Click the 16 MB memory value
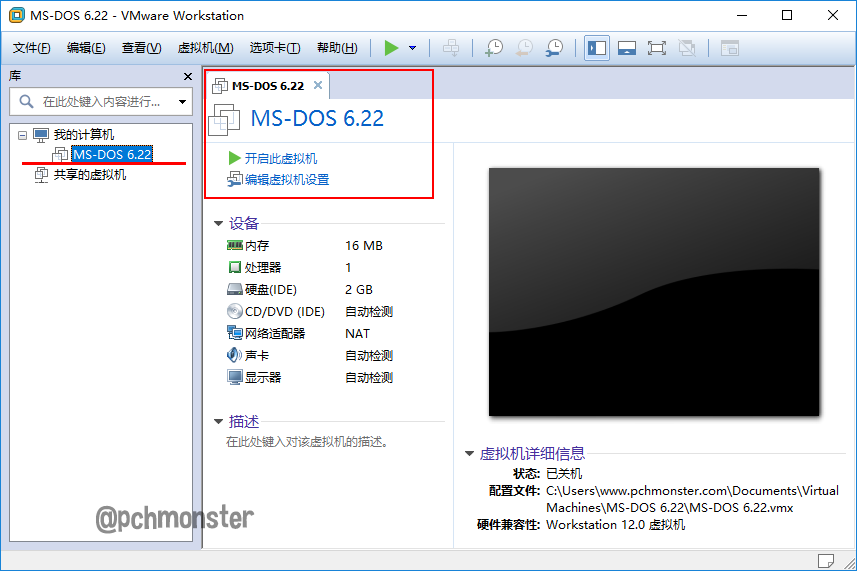The width and height of the screenshot is (857, 571). 363,245
